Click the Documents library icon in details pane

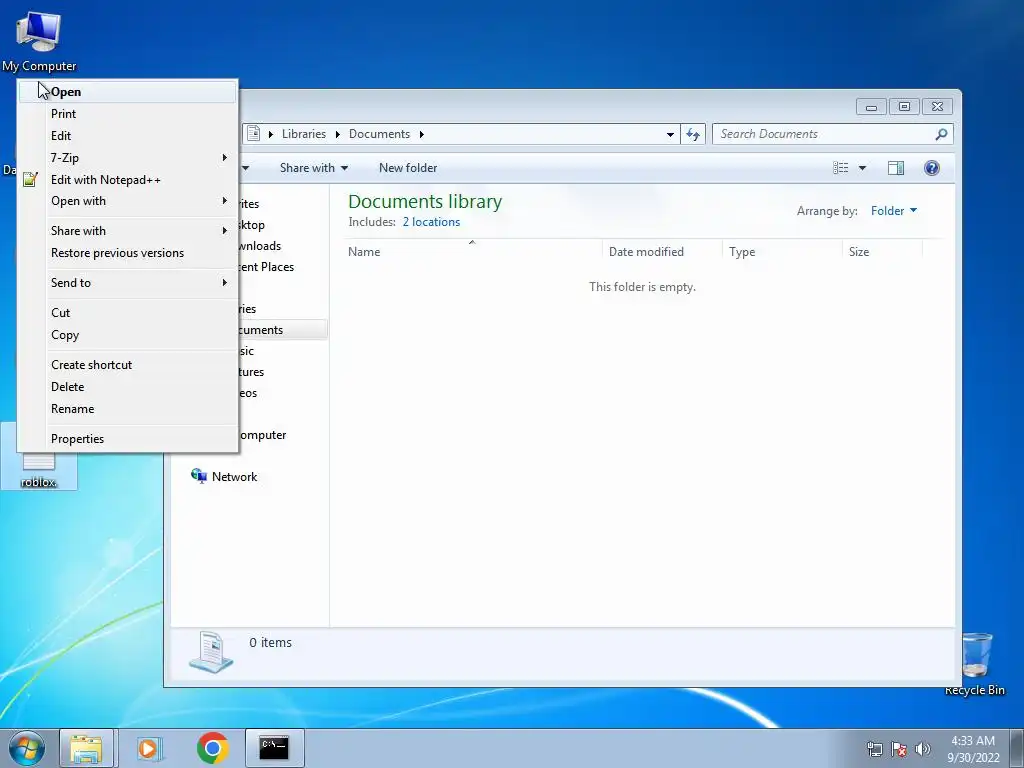click(x=211, y=652)
